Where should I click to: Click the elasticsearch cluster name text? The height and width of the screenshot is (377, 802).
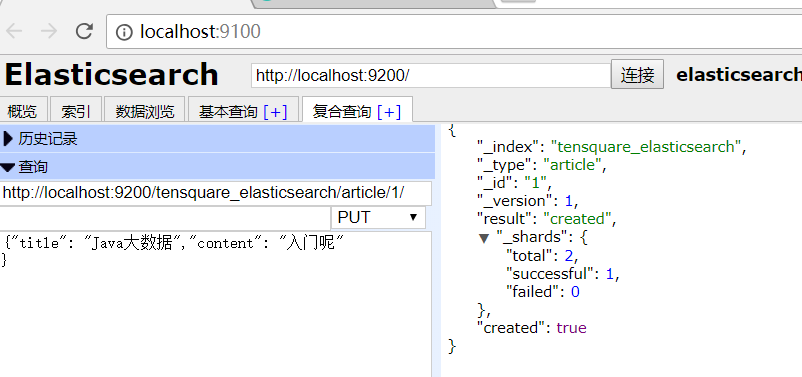tap(739, 75)
